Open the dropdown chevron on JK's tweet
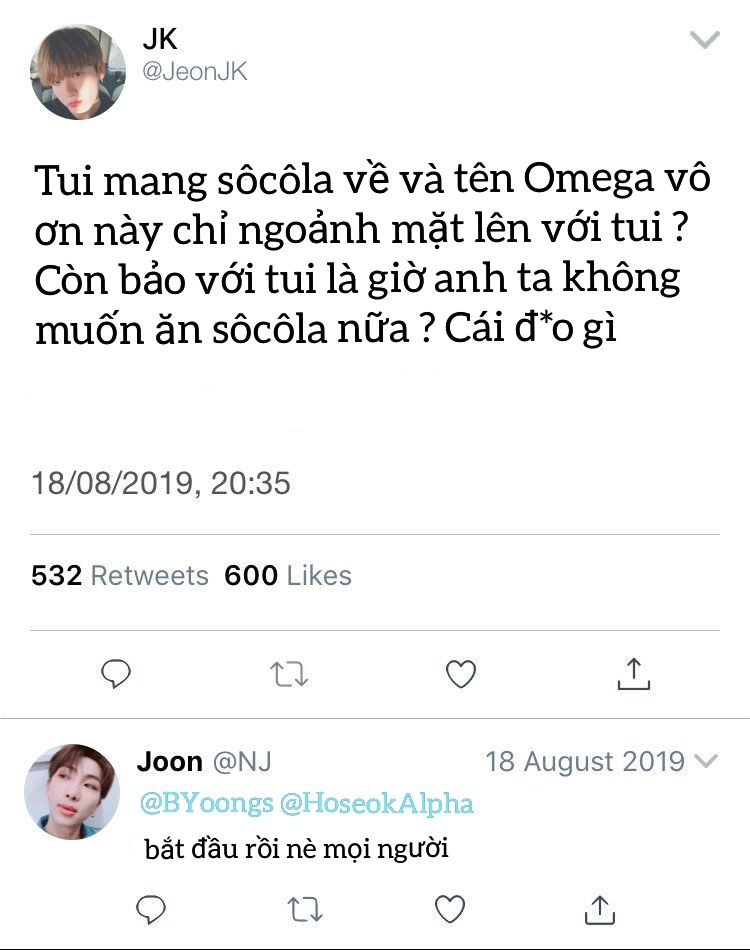Screen dimensions: 750x950 click(706, 40)
